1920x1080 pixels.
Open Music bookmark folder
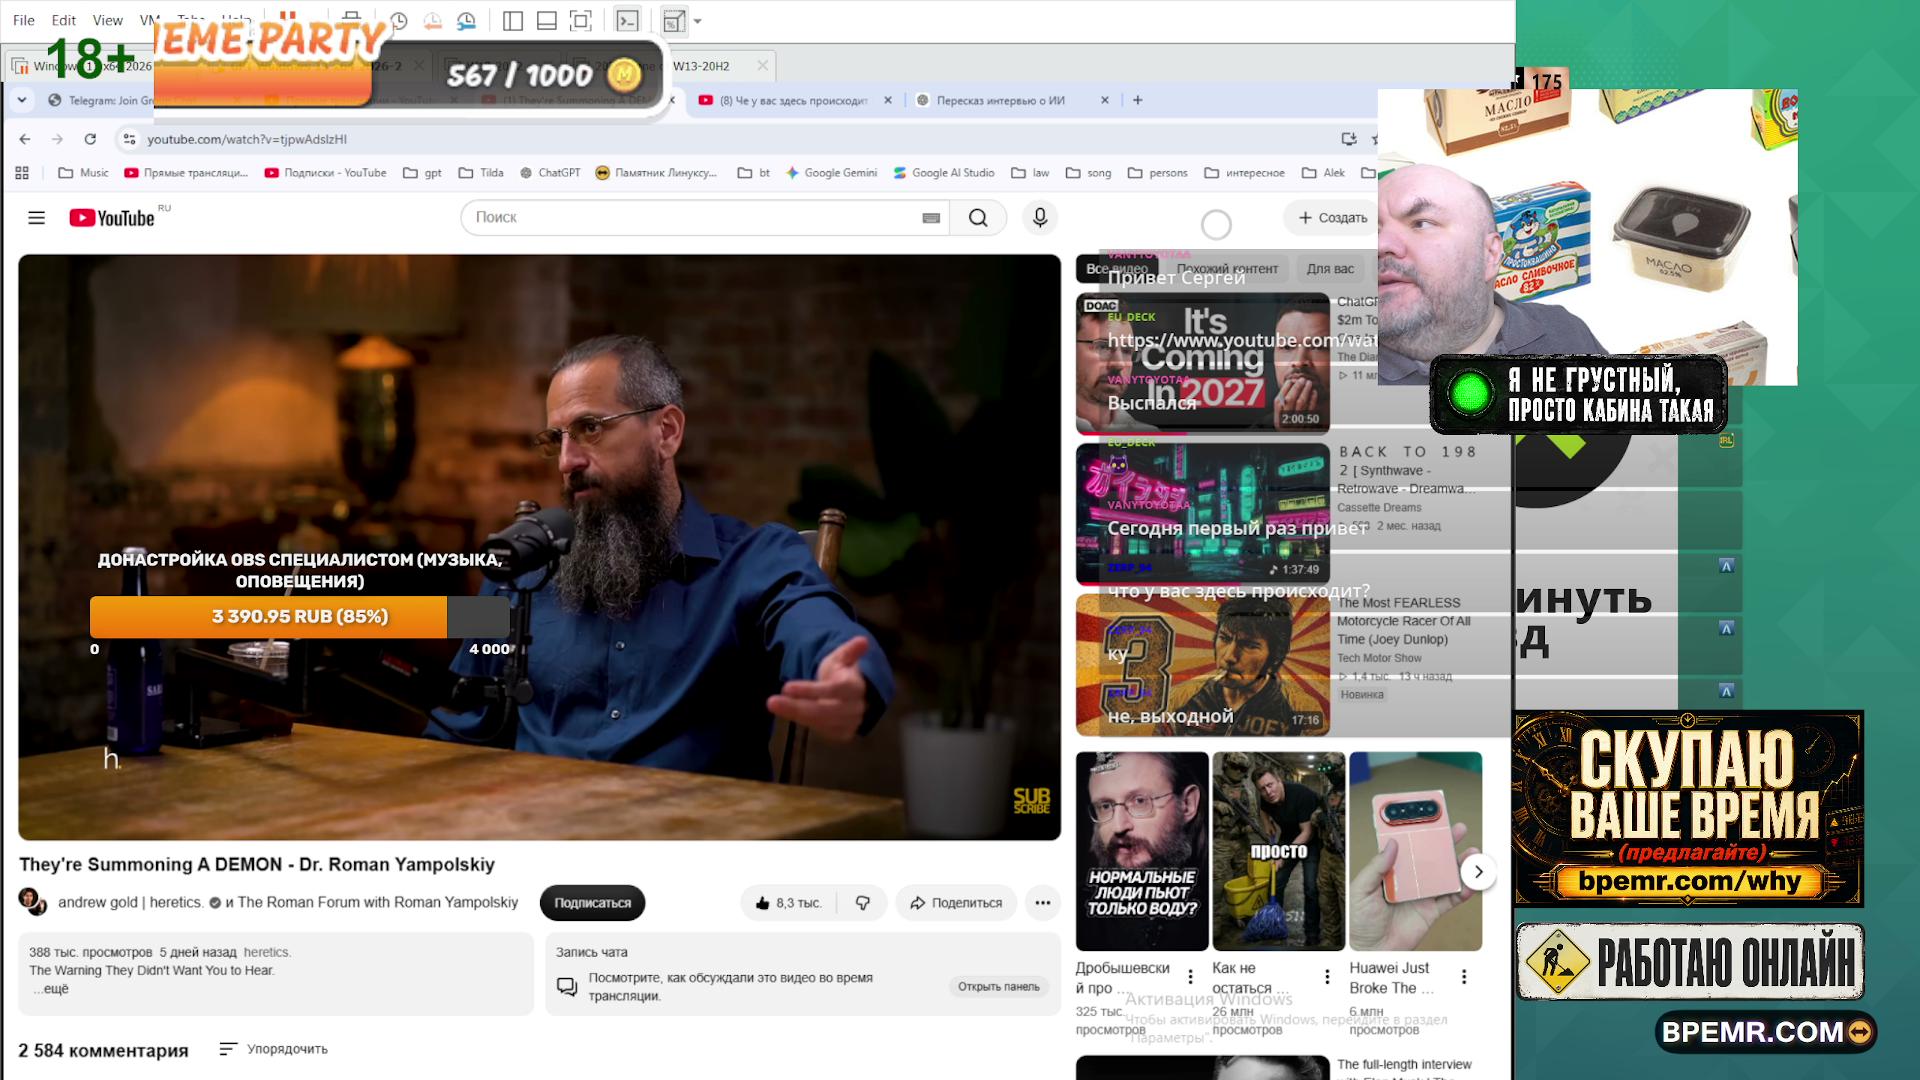(84, 173)
